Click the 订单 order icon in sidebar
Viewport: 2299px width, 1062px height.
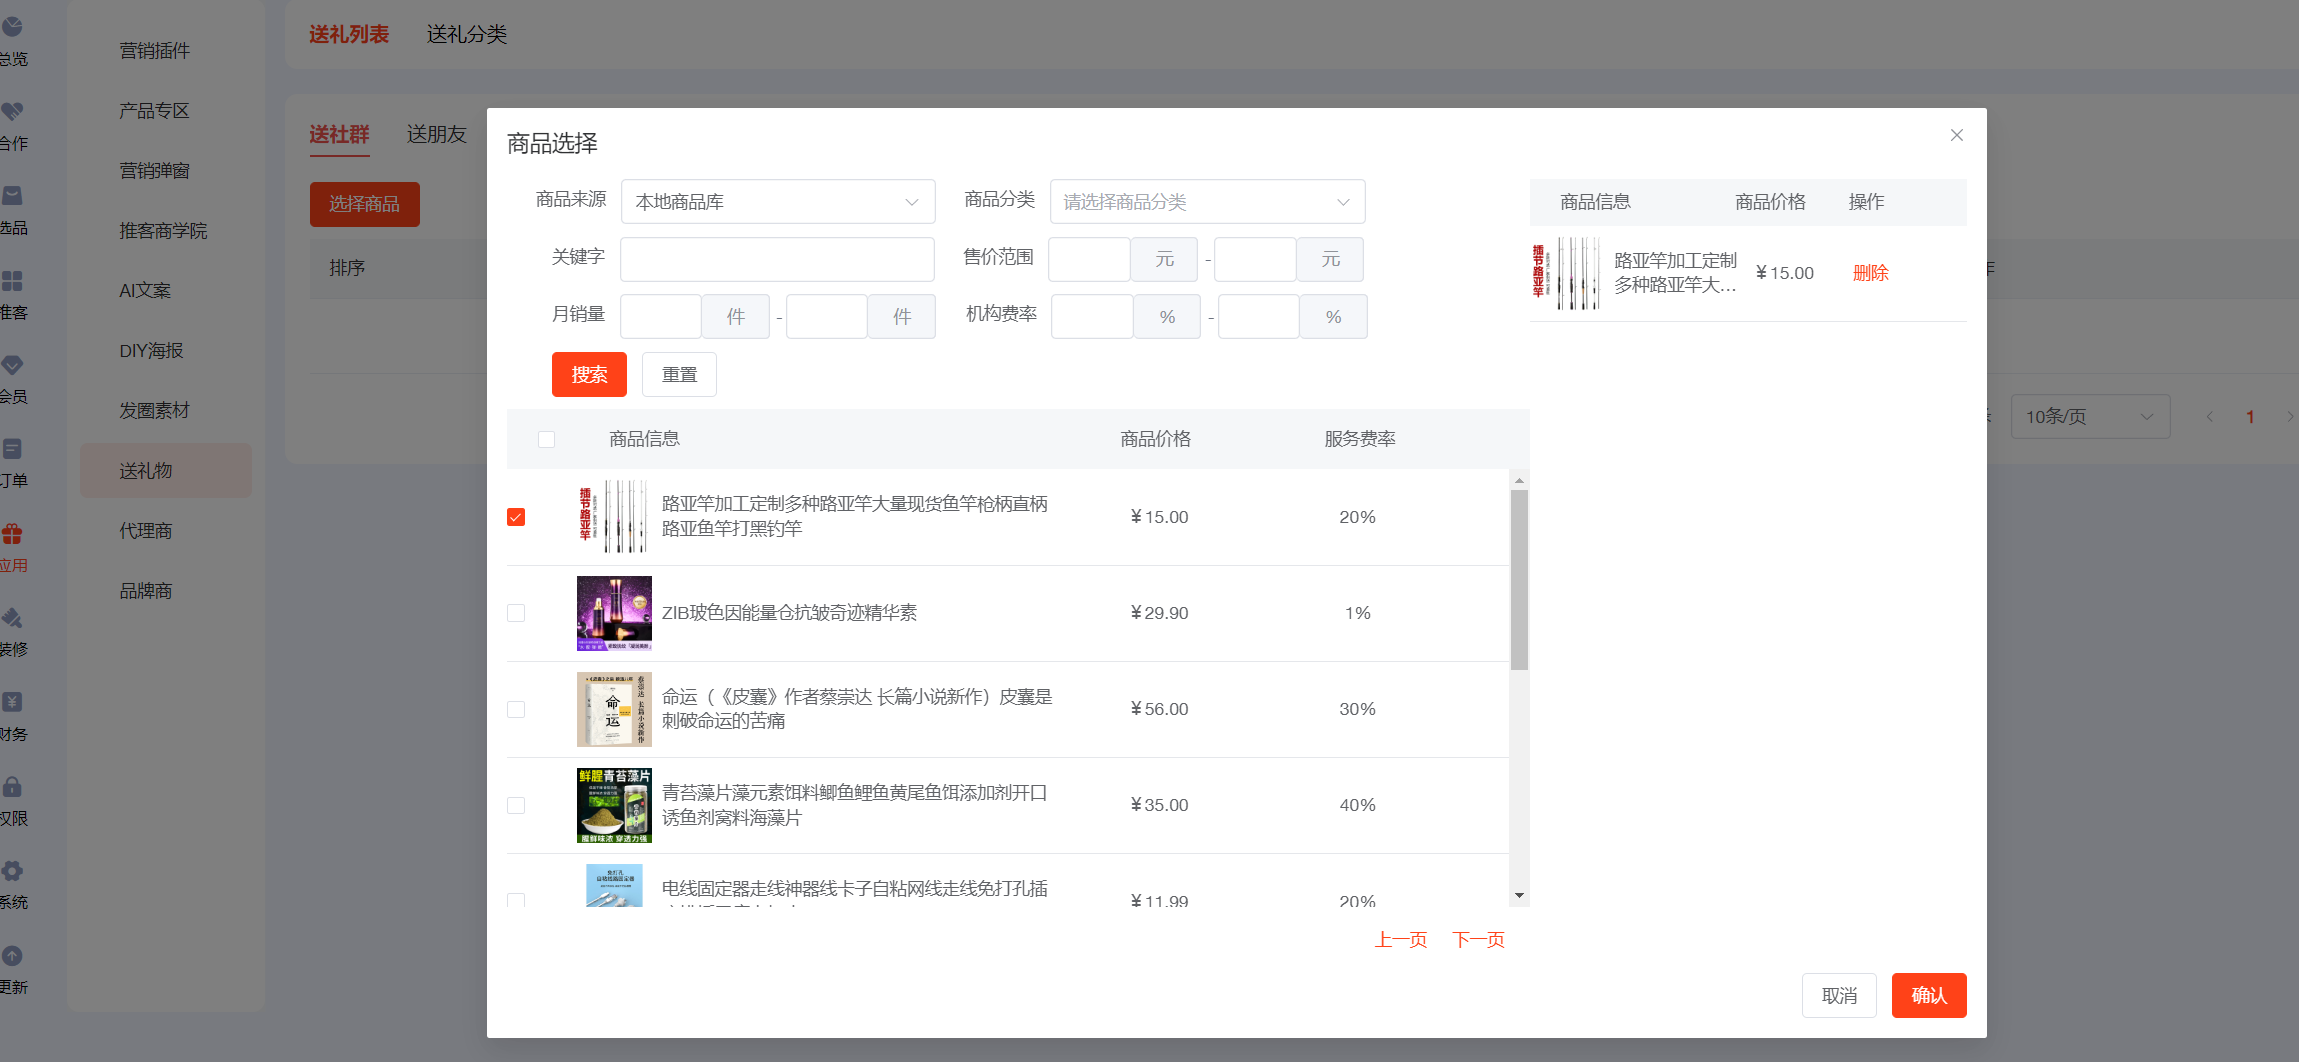pyautogui.click(x=12, y=449)
